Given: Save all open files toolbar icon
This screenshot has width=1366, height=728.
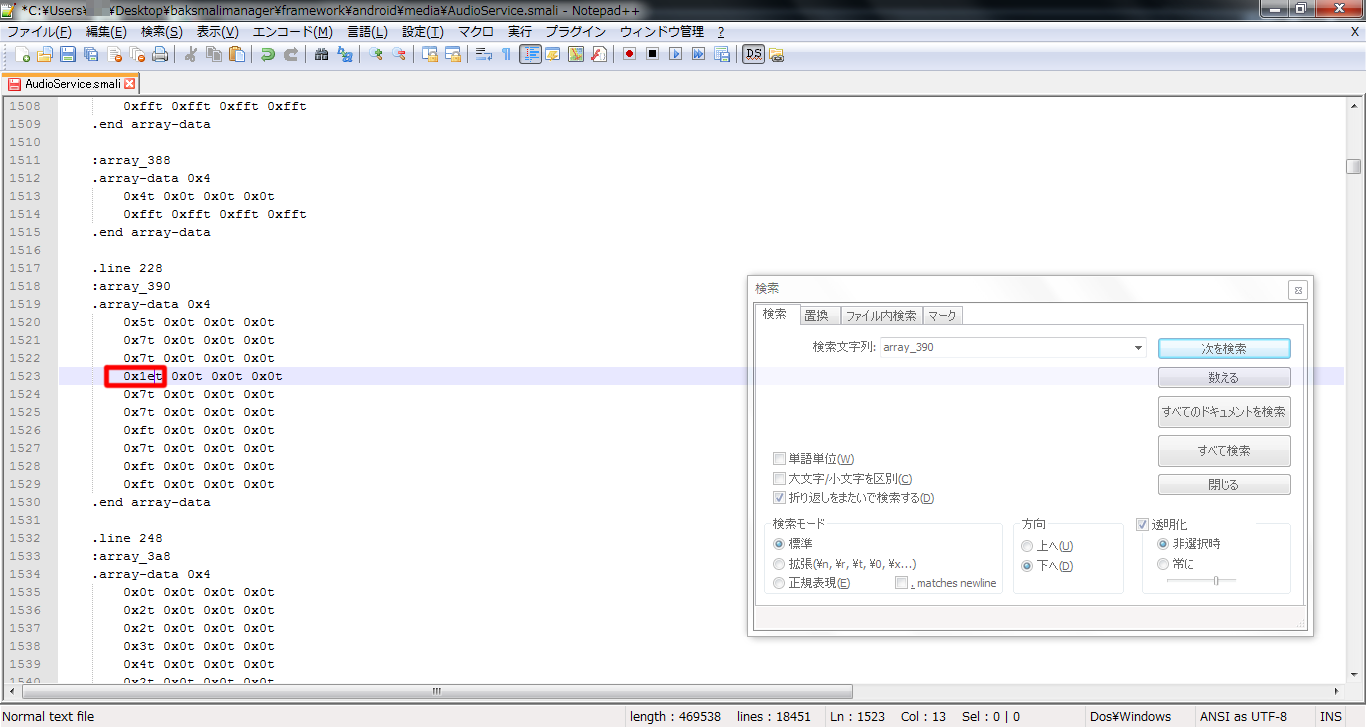Looking at the screenshot, I should point(91,54).
